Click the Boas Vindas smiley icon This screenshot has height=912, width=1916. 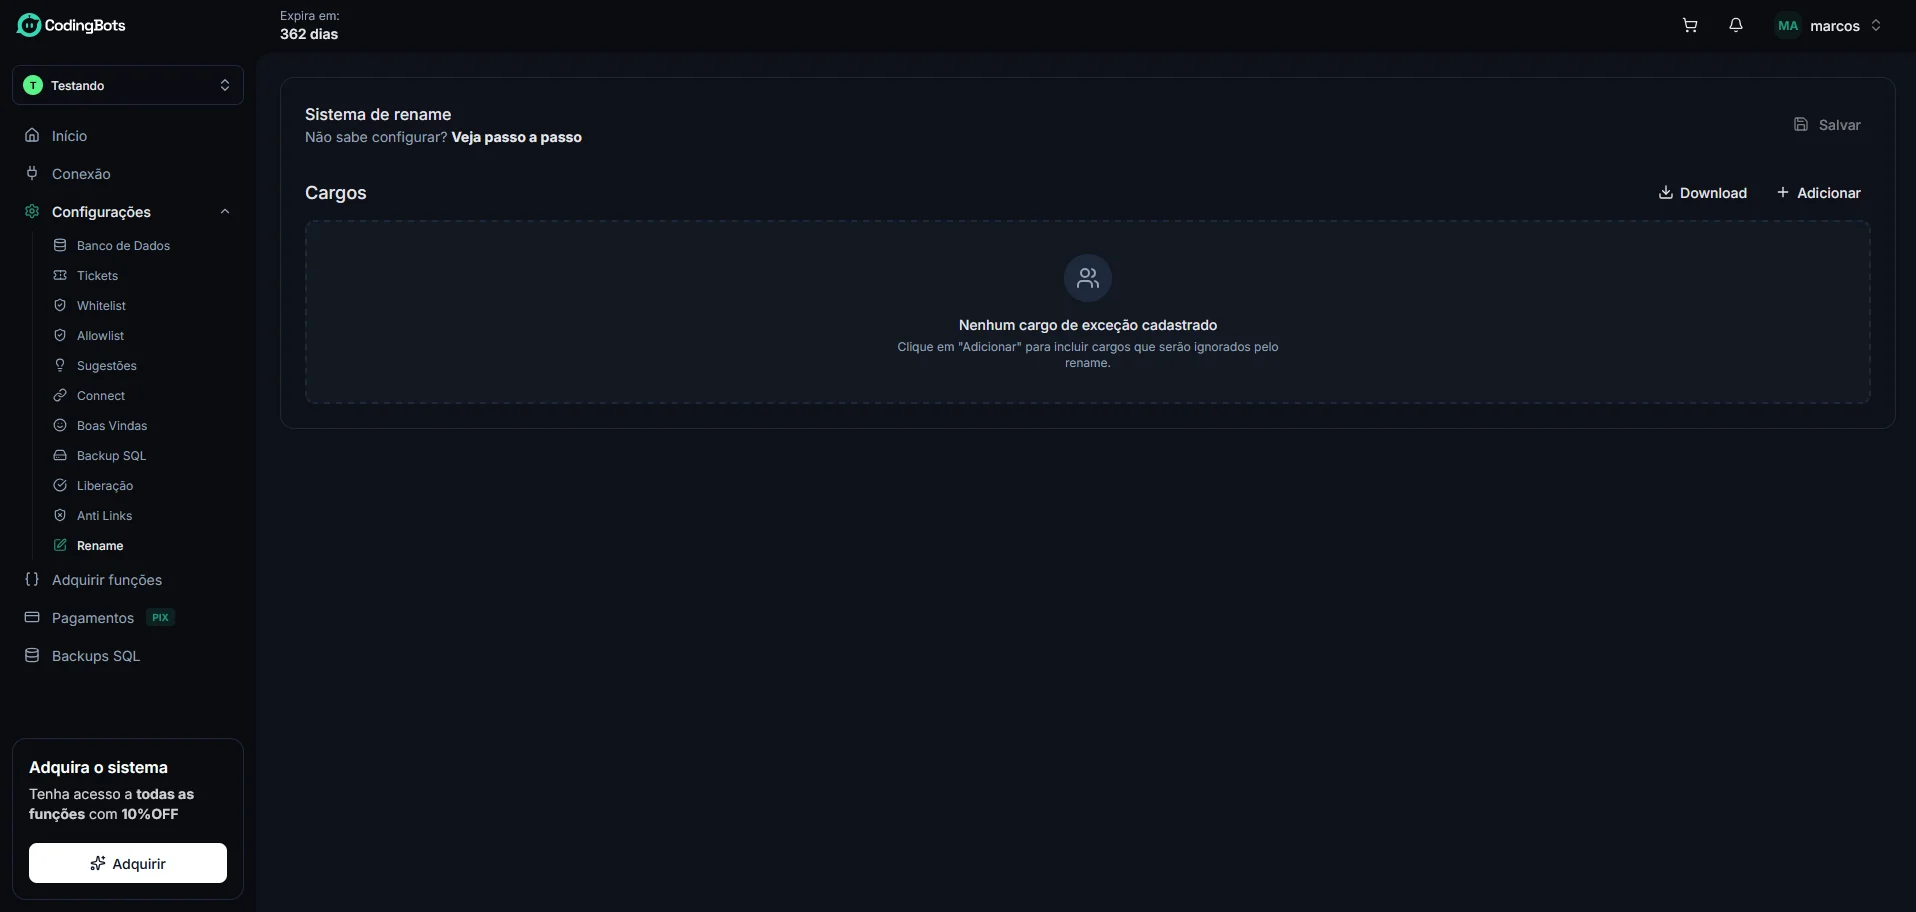point(60,425)
